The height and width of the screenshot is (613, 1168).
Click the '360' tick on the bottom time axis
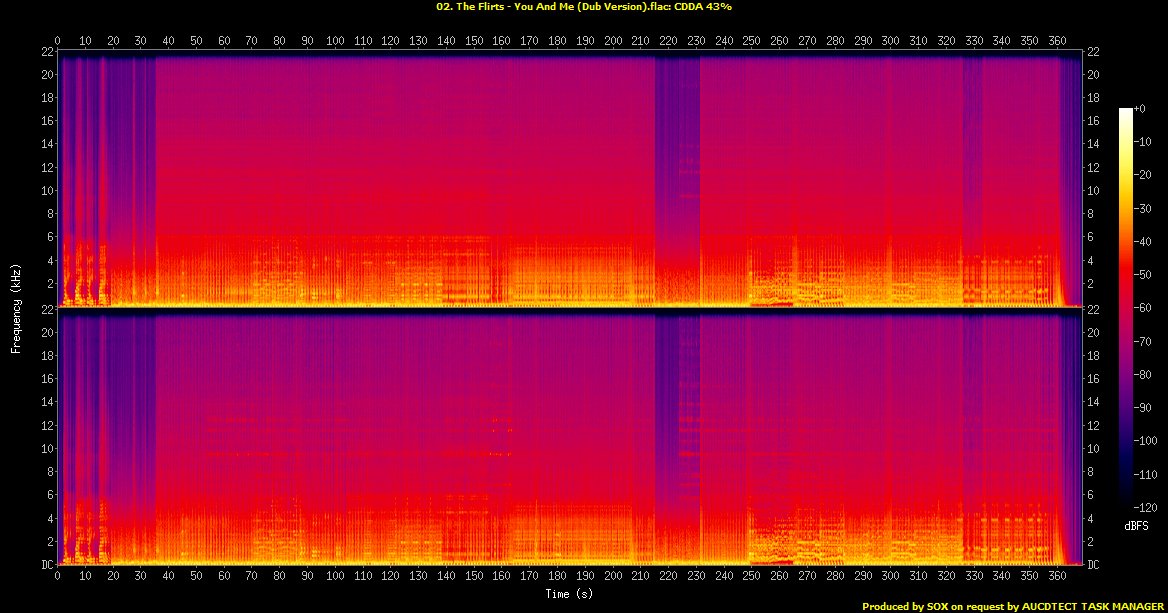(1057, 576)
